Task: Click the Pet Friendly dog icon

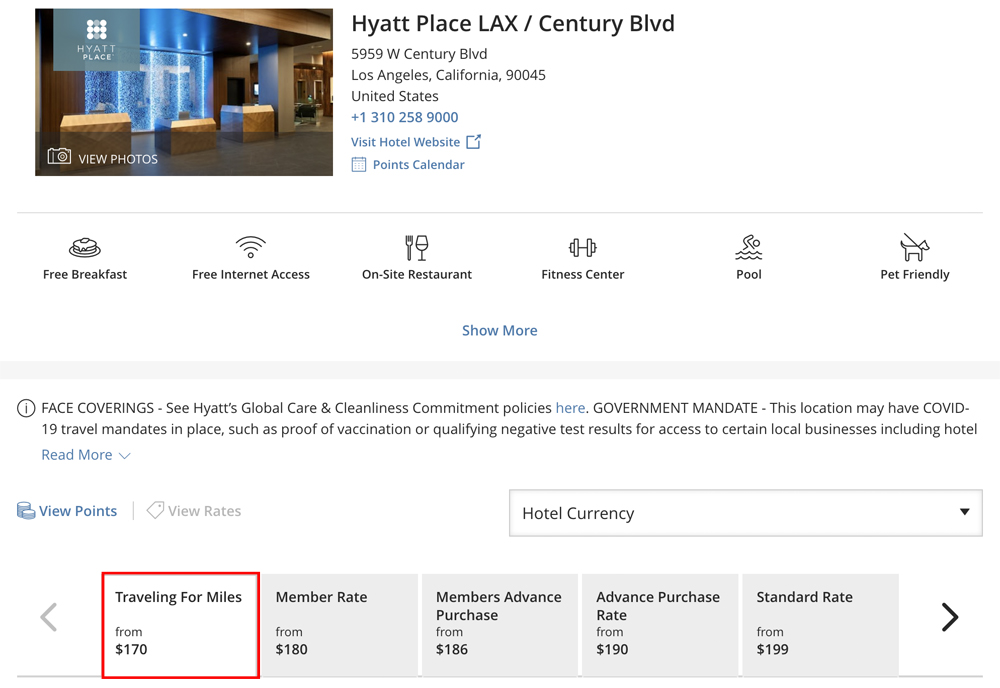Action: (x=915, y=247)
